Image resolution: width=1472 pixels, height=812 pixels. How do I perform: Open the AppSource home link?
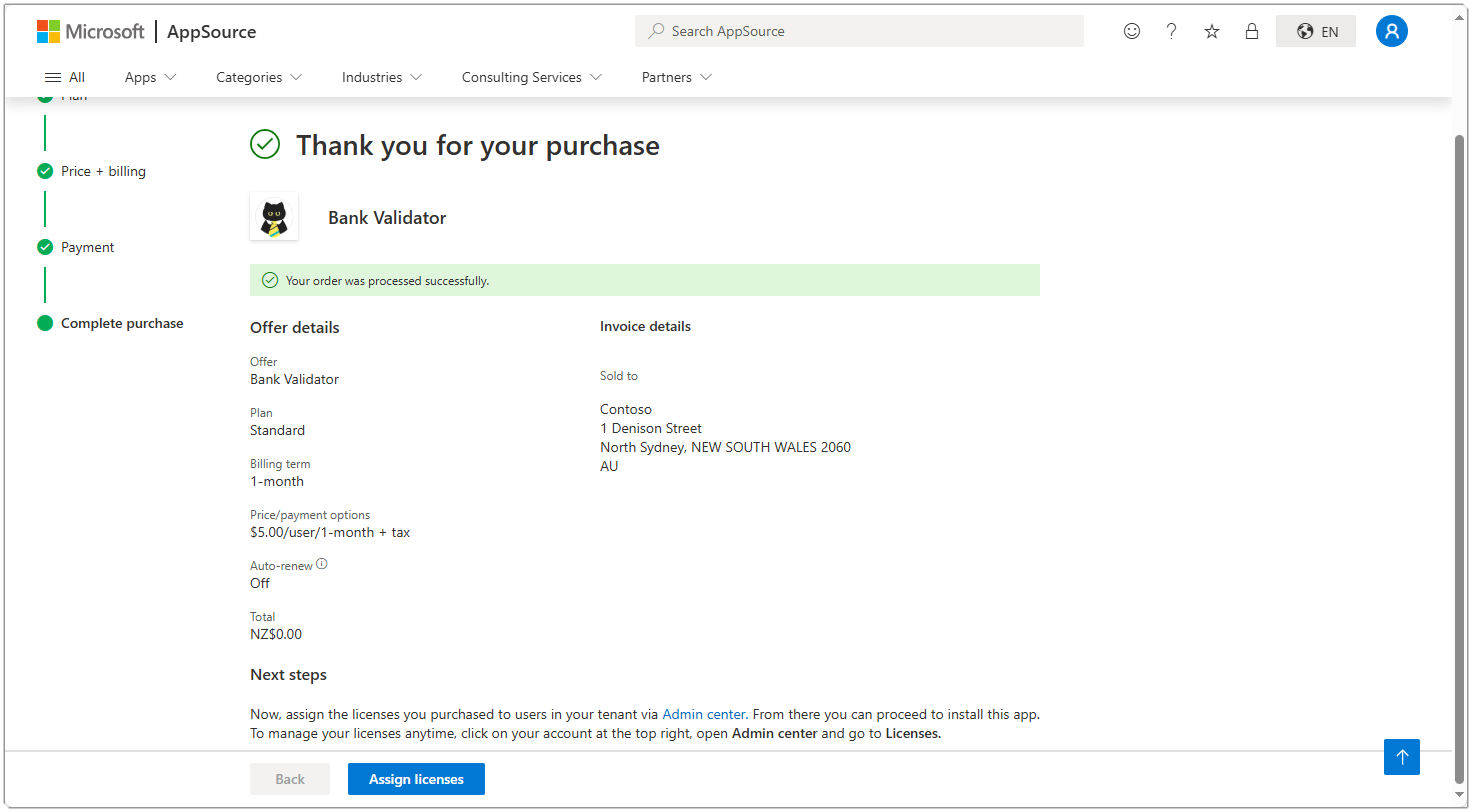pos(211,32)
